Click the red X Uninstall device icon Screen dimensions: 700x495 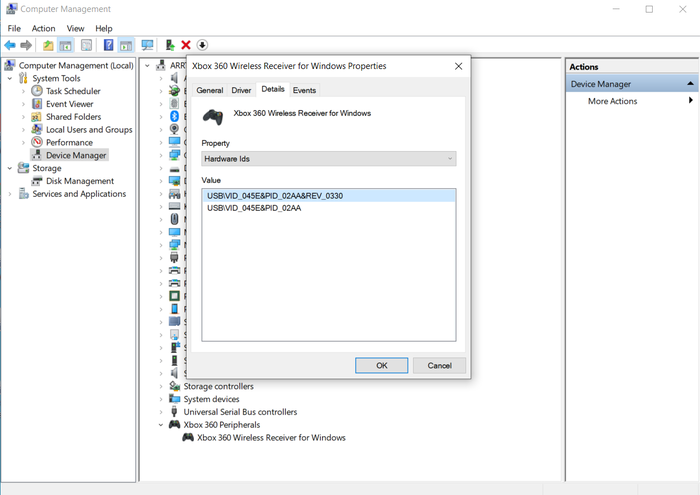click(186, 45)
